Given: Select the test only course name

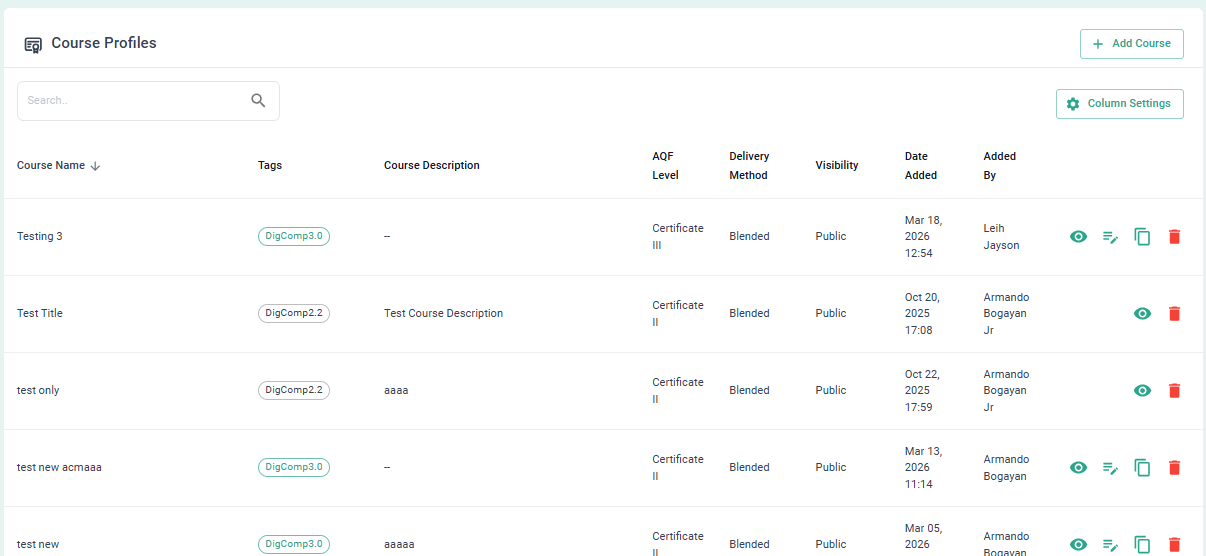Looking at the screenshot, I should (x=38, y=390).
